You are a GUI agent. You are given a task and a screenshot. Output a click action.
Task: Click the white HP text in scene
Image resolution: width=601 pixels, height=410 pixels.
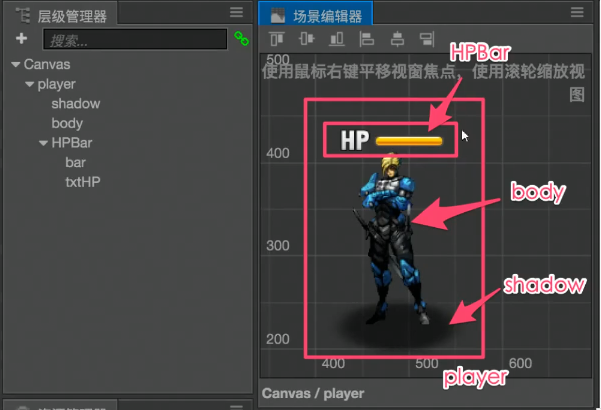pos(355,140)
